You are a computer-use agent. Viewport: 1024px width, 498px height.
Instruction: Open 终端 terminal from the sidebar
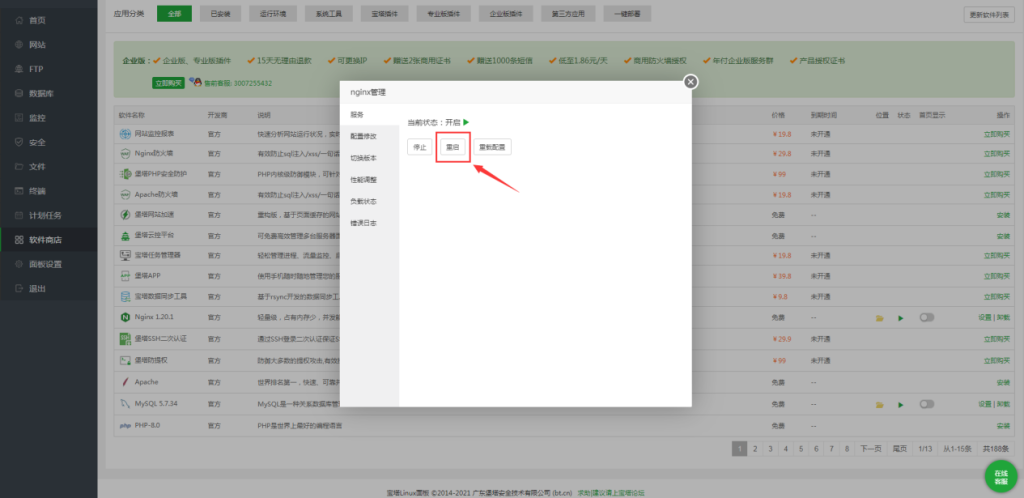click(x=37, y=191)
